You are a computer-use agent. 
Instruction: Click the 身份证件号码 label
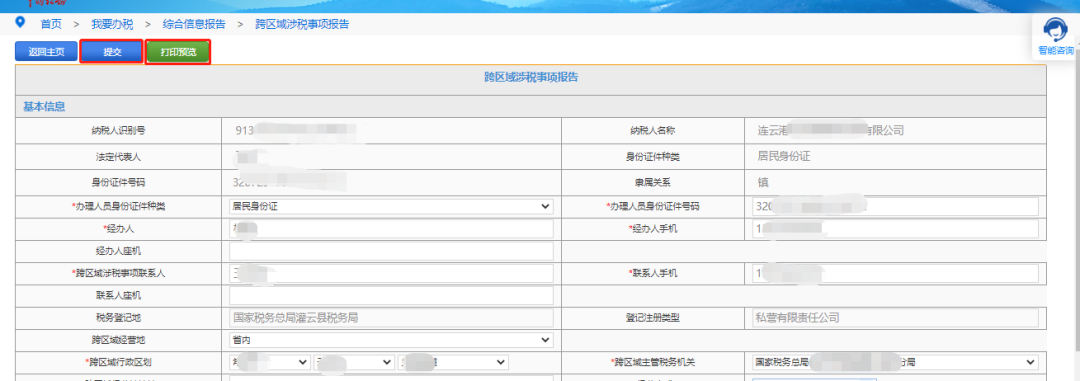coord(118,183)
